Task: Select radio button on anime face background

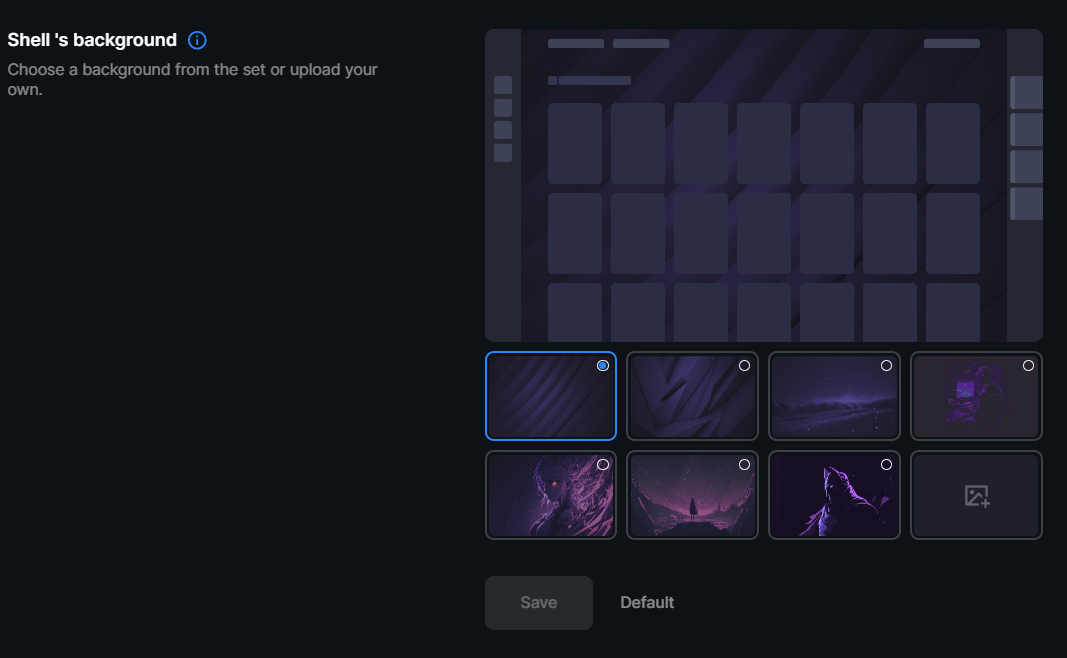Action: [x=603, y=465]
